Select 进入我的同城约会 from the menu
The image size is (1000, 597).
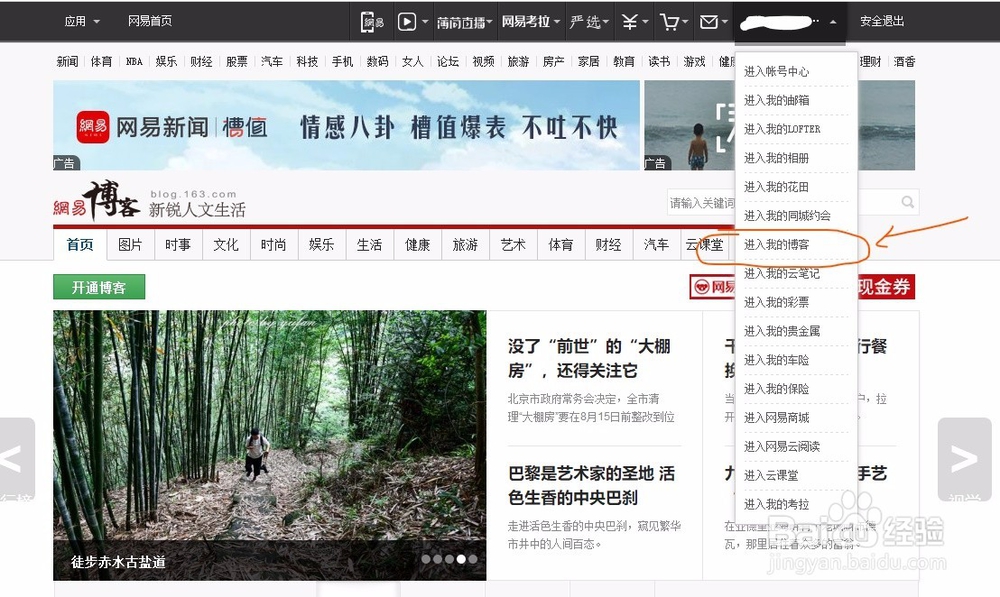787,216
